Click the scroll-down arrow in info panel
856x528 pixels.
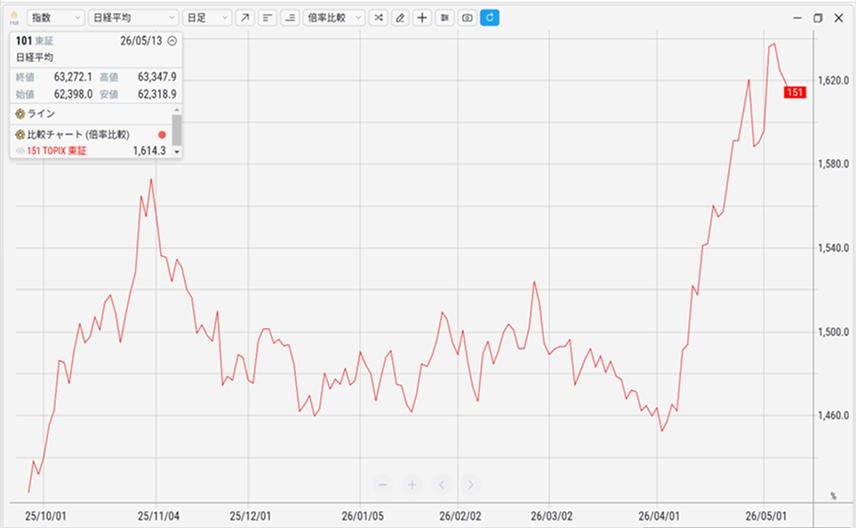[x=176, y=152]
